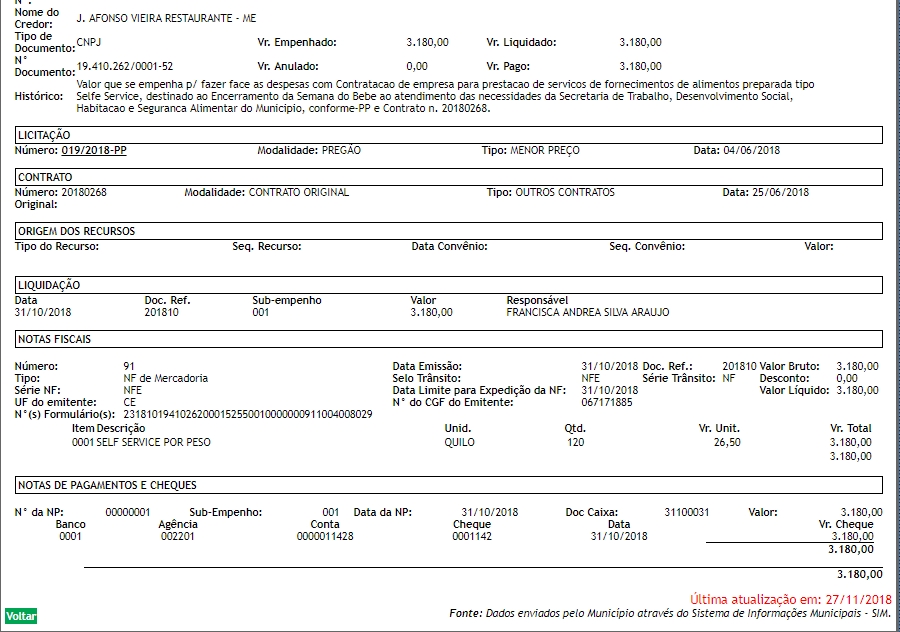Click UF do emitente value CE

(x=130, y=402)
